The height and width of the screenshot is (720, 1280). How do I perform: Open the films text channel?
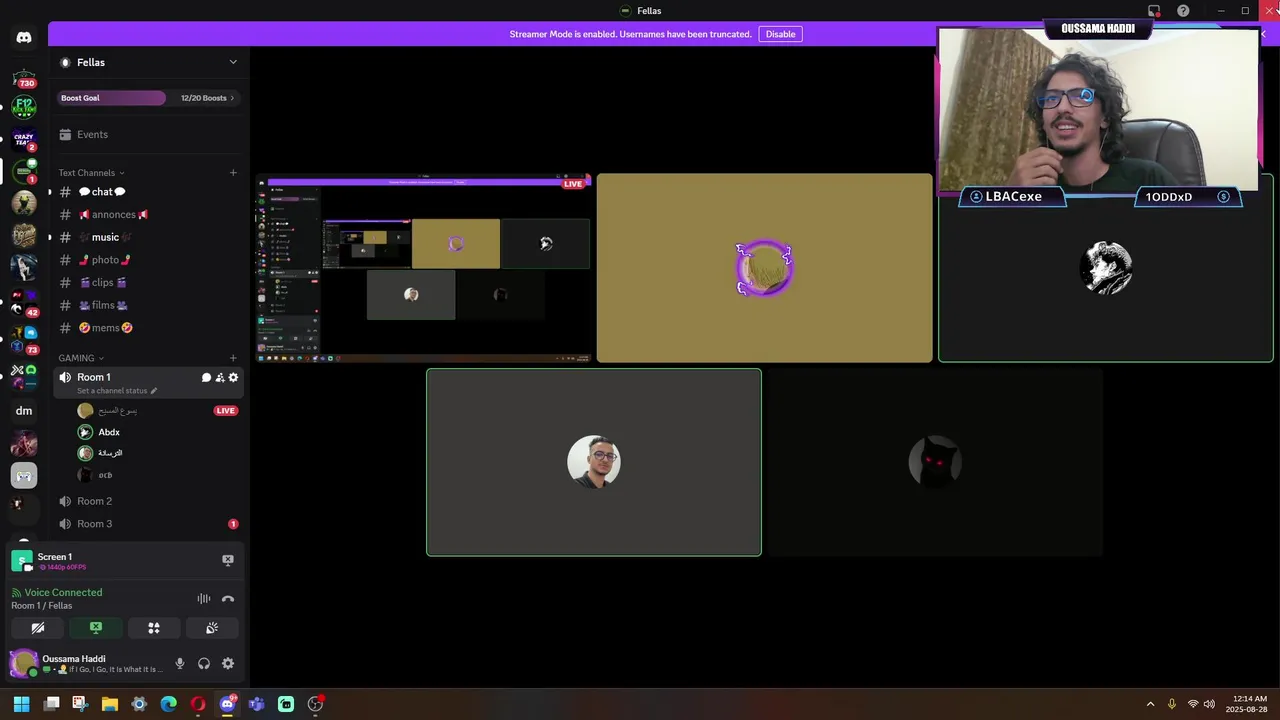[x=148, y=305]
